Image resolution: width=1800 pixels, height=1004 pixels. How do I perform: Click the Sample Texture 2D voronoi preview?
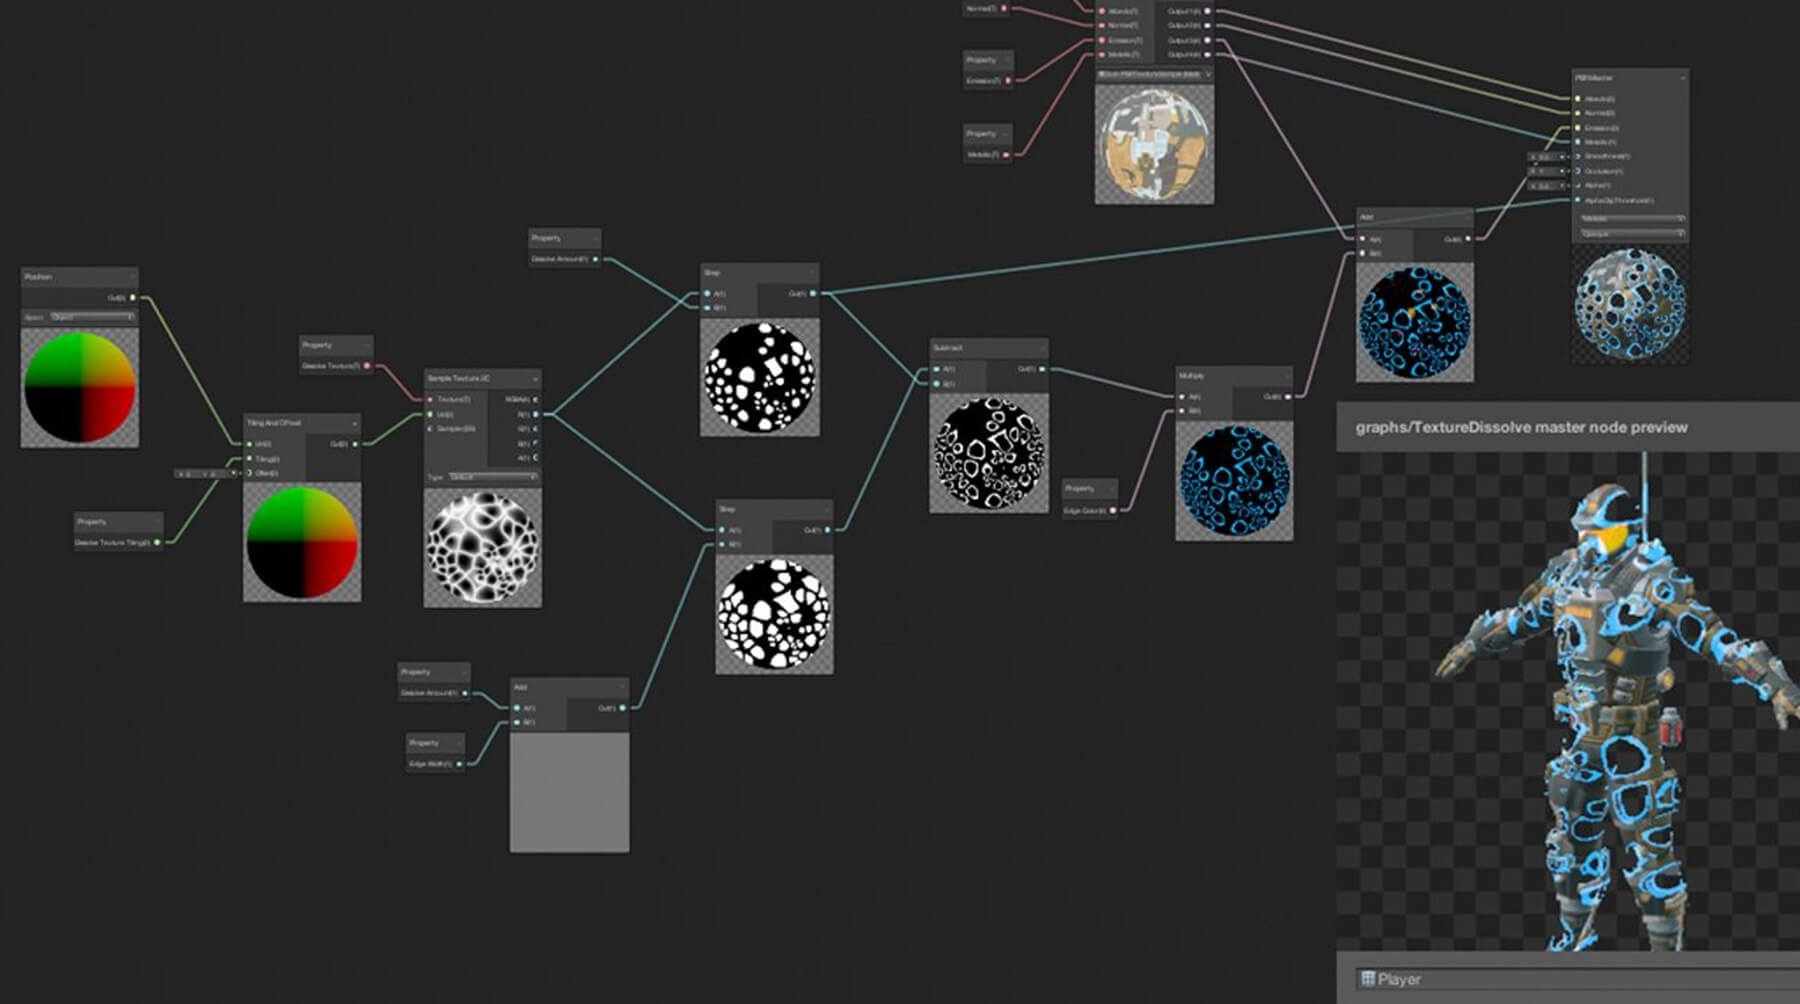click(483, 547)
